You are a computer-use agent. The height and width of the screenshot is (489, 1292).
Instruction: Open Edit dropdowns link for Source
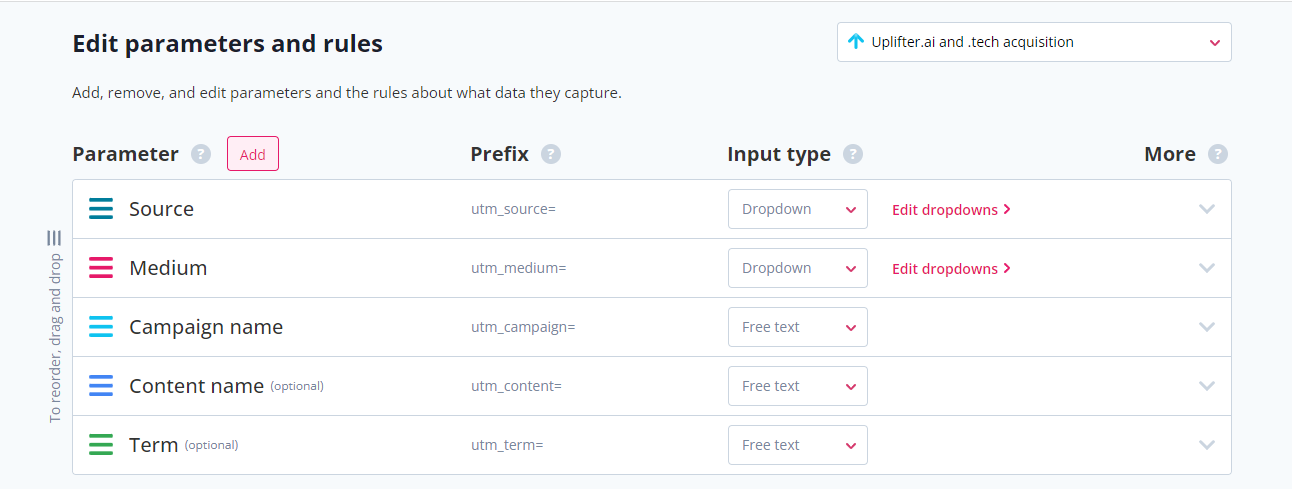click(x=951, y=209)
